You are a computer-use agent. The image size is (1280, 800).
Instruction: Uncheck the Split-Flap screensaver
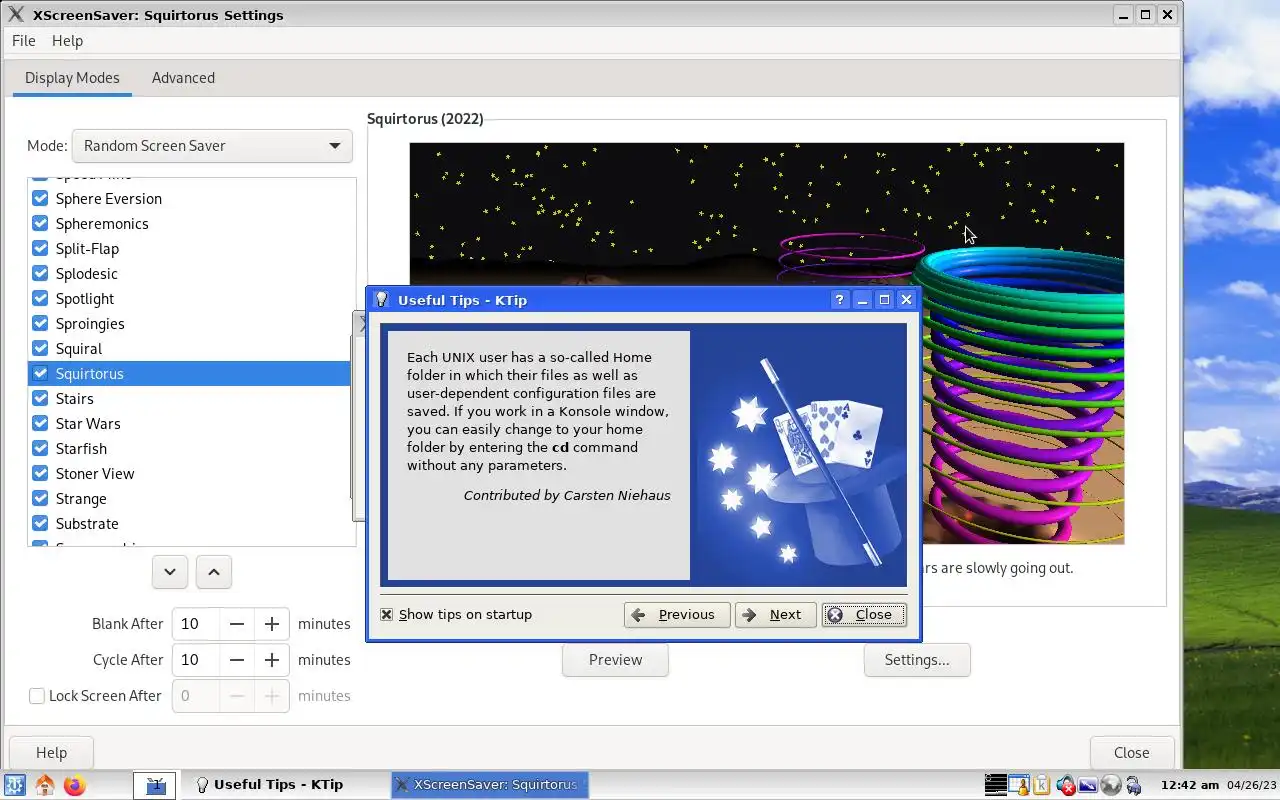click(40, 248)
